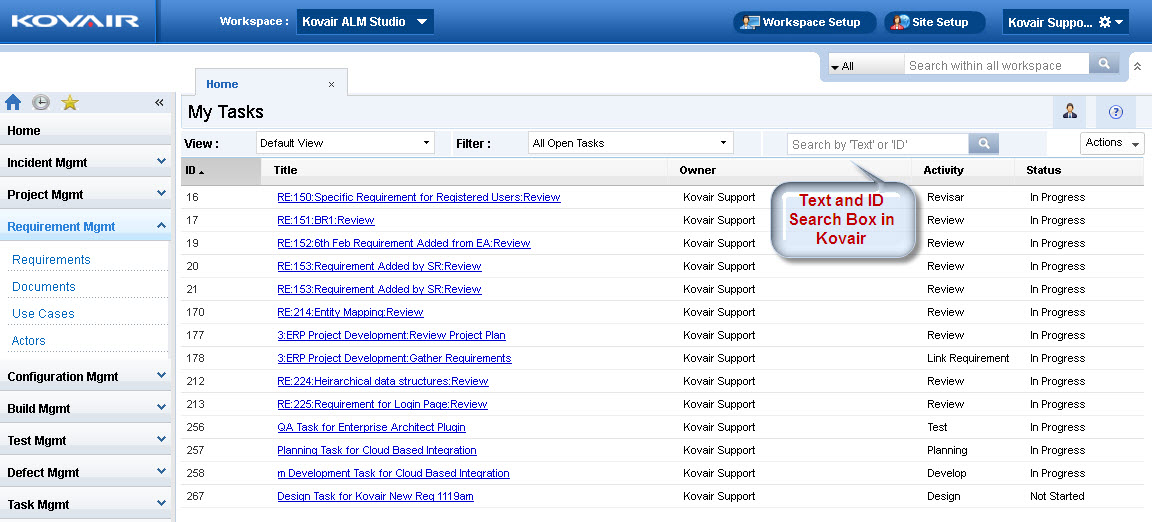Click the Search within all workspace field
Viewport: 1152px width, 522px height.
coord(996,65)
